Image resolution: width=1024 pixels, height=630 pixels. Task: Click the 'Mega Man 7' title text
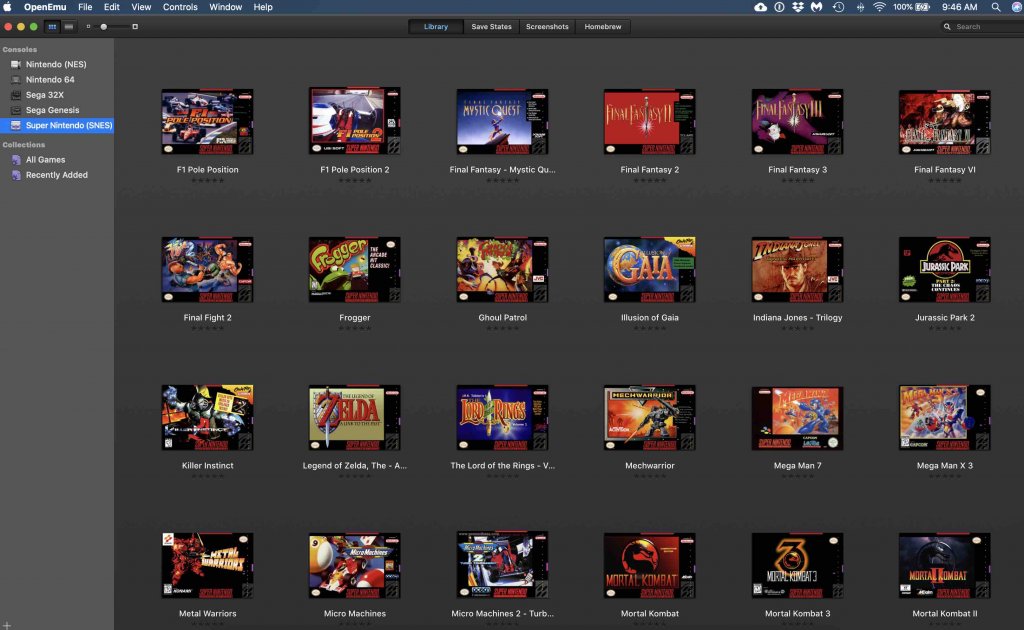pos(797,465)
